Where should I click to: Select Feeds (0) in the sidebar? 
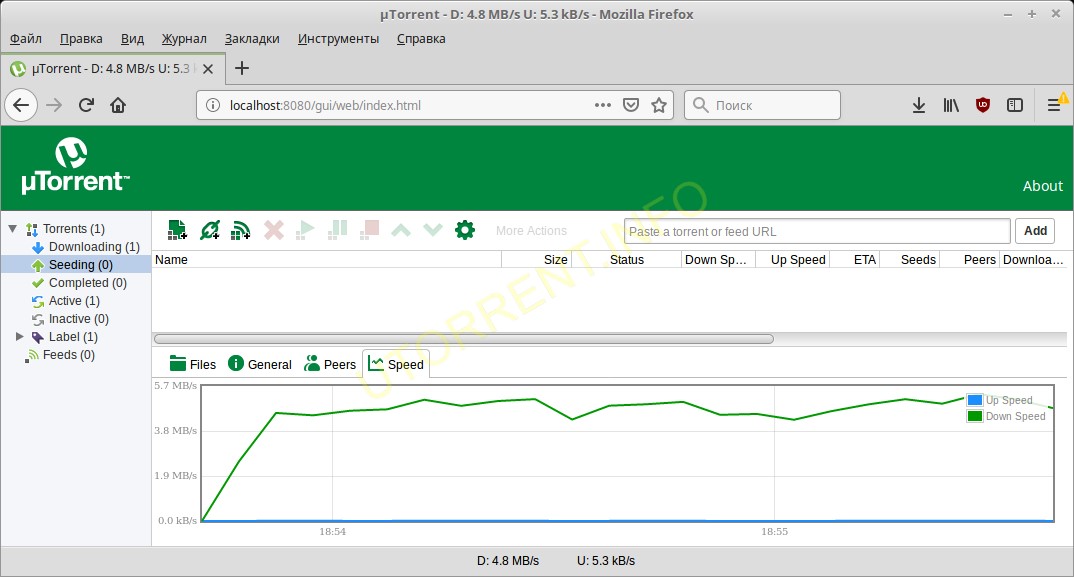68,354
